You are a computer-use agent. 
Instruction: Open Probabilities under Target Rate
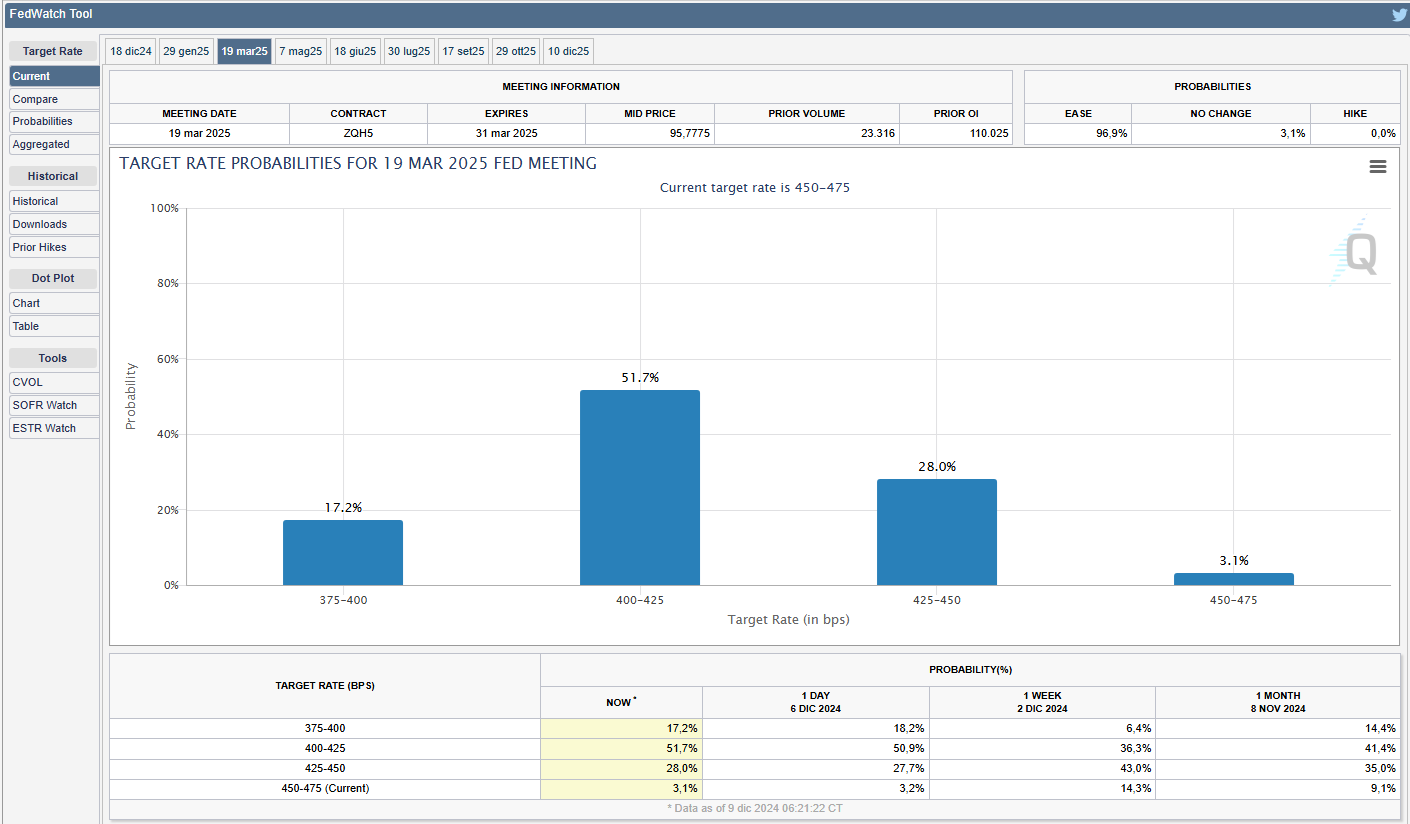pos(54,121)
